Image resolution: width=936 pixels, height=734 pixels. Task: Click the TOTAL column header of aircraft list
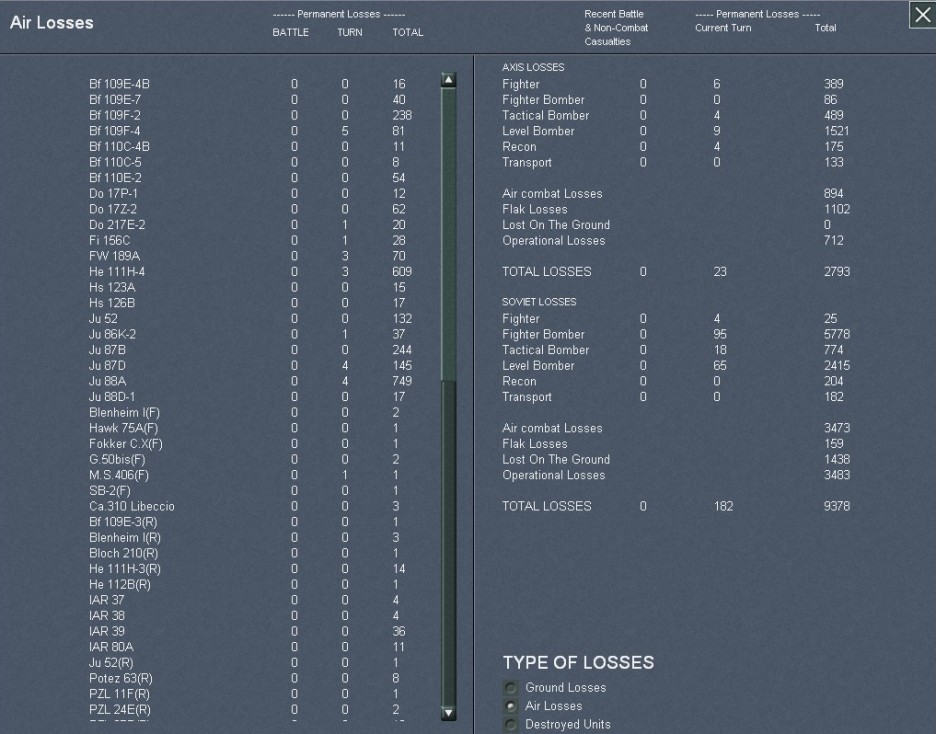407,32
